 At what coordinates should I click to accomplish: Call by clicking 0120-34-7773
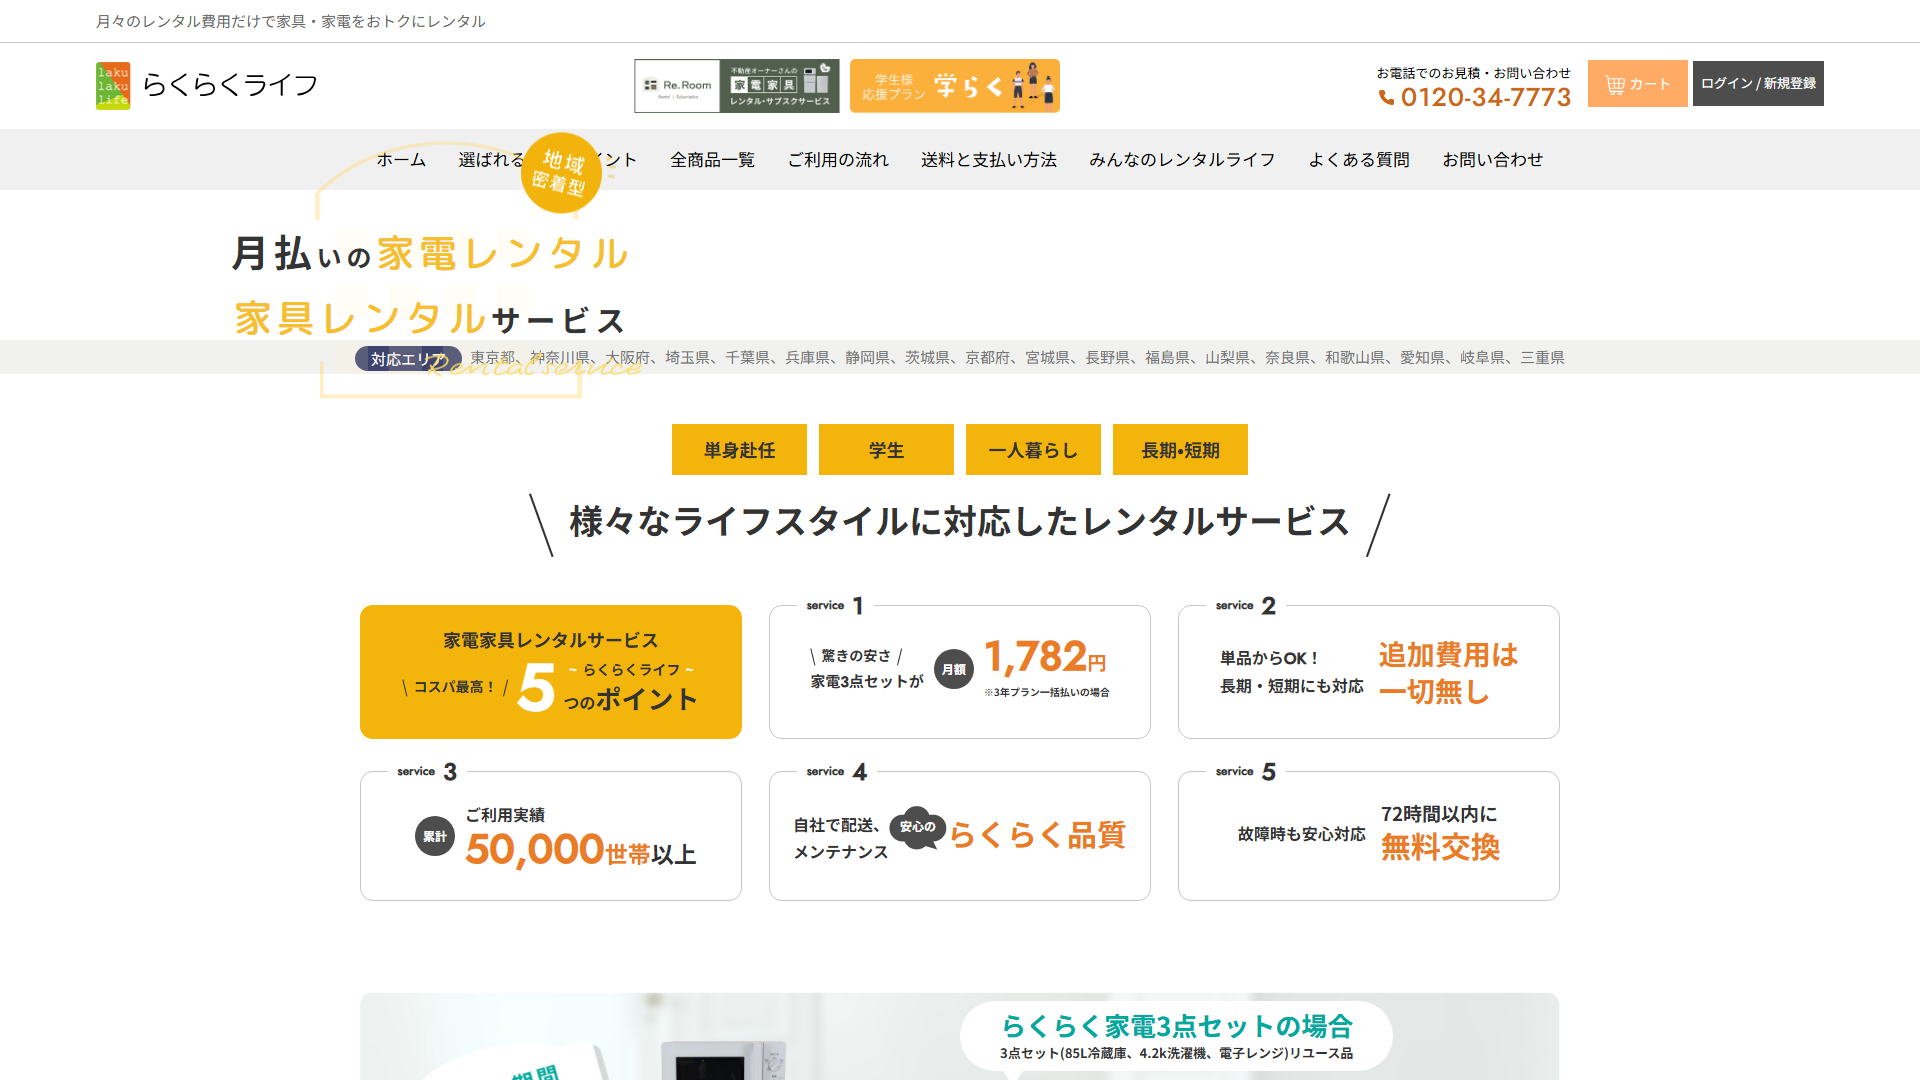pos(1485,98)
